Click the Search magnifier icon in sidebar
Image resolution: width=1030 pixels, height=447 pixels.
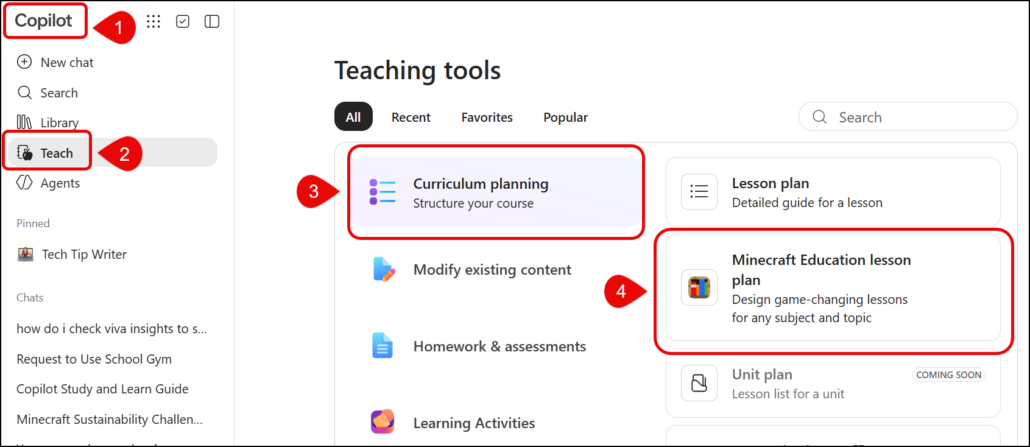point(24,92)
